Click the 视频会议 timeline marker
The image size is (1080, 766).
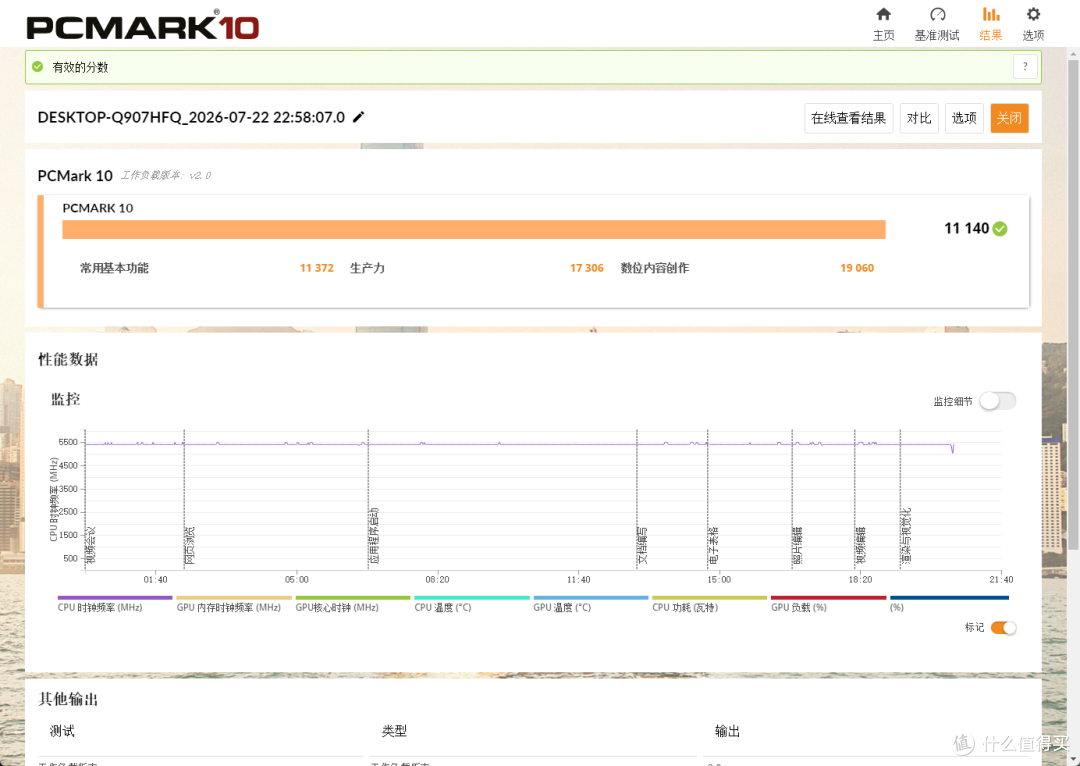[x=90, y=546]
